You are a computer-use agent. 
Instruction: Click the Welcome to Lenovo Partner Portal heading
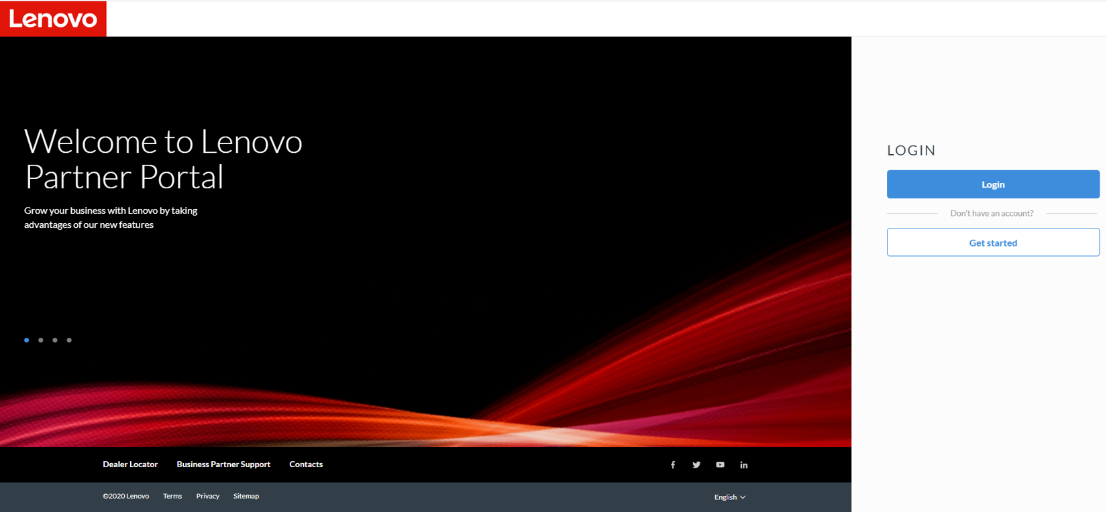click(163, 159)
